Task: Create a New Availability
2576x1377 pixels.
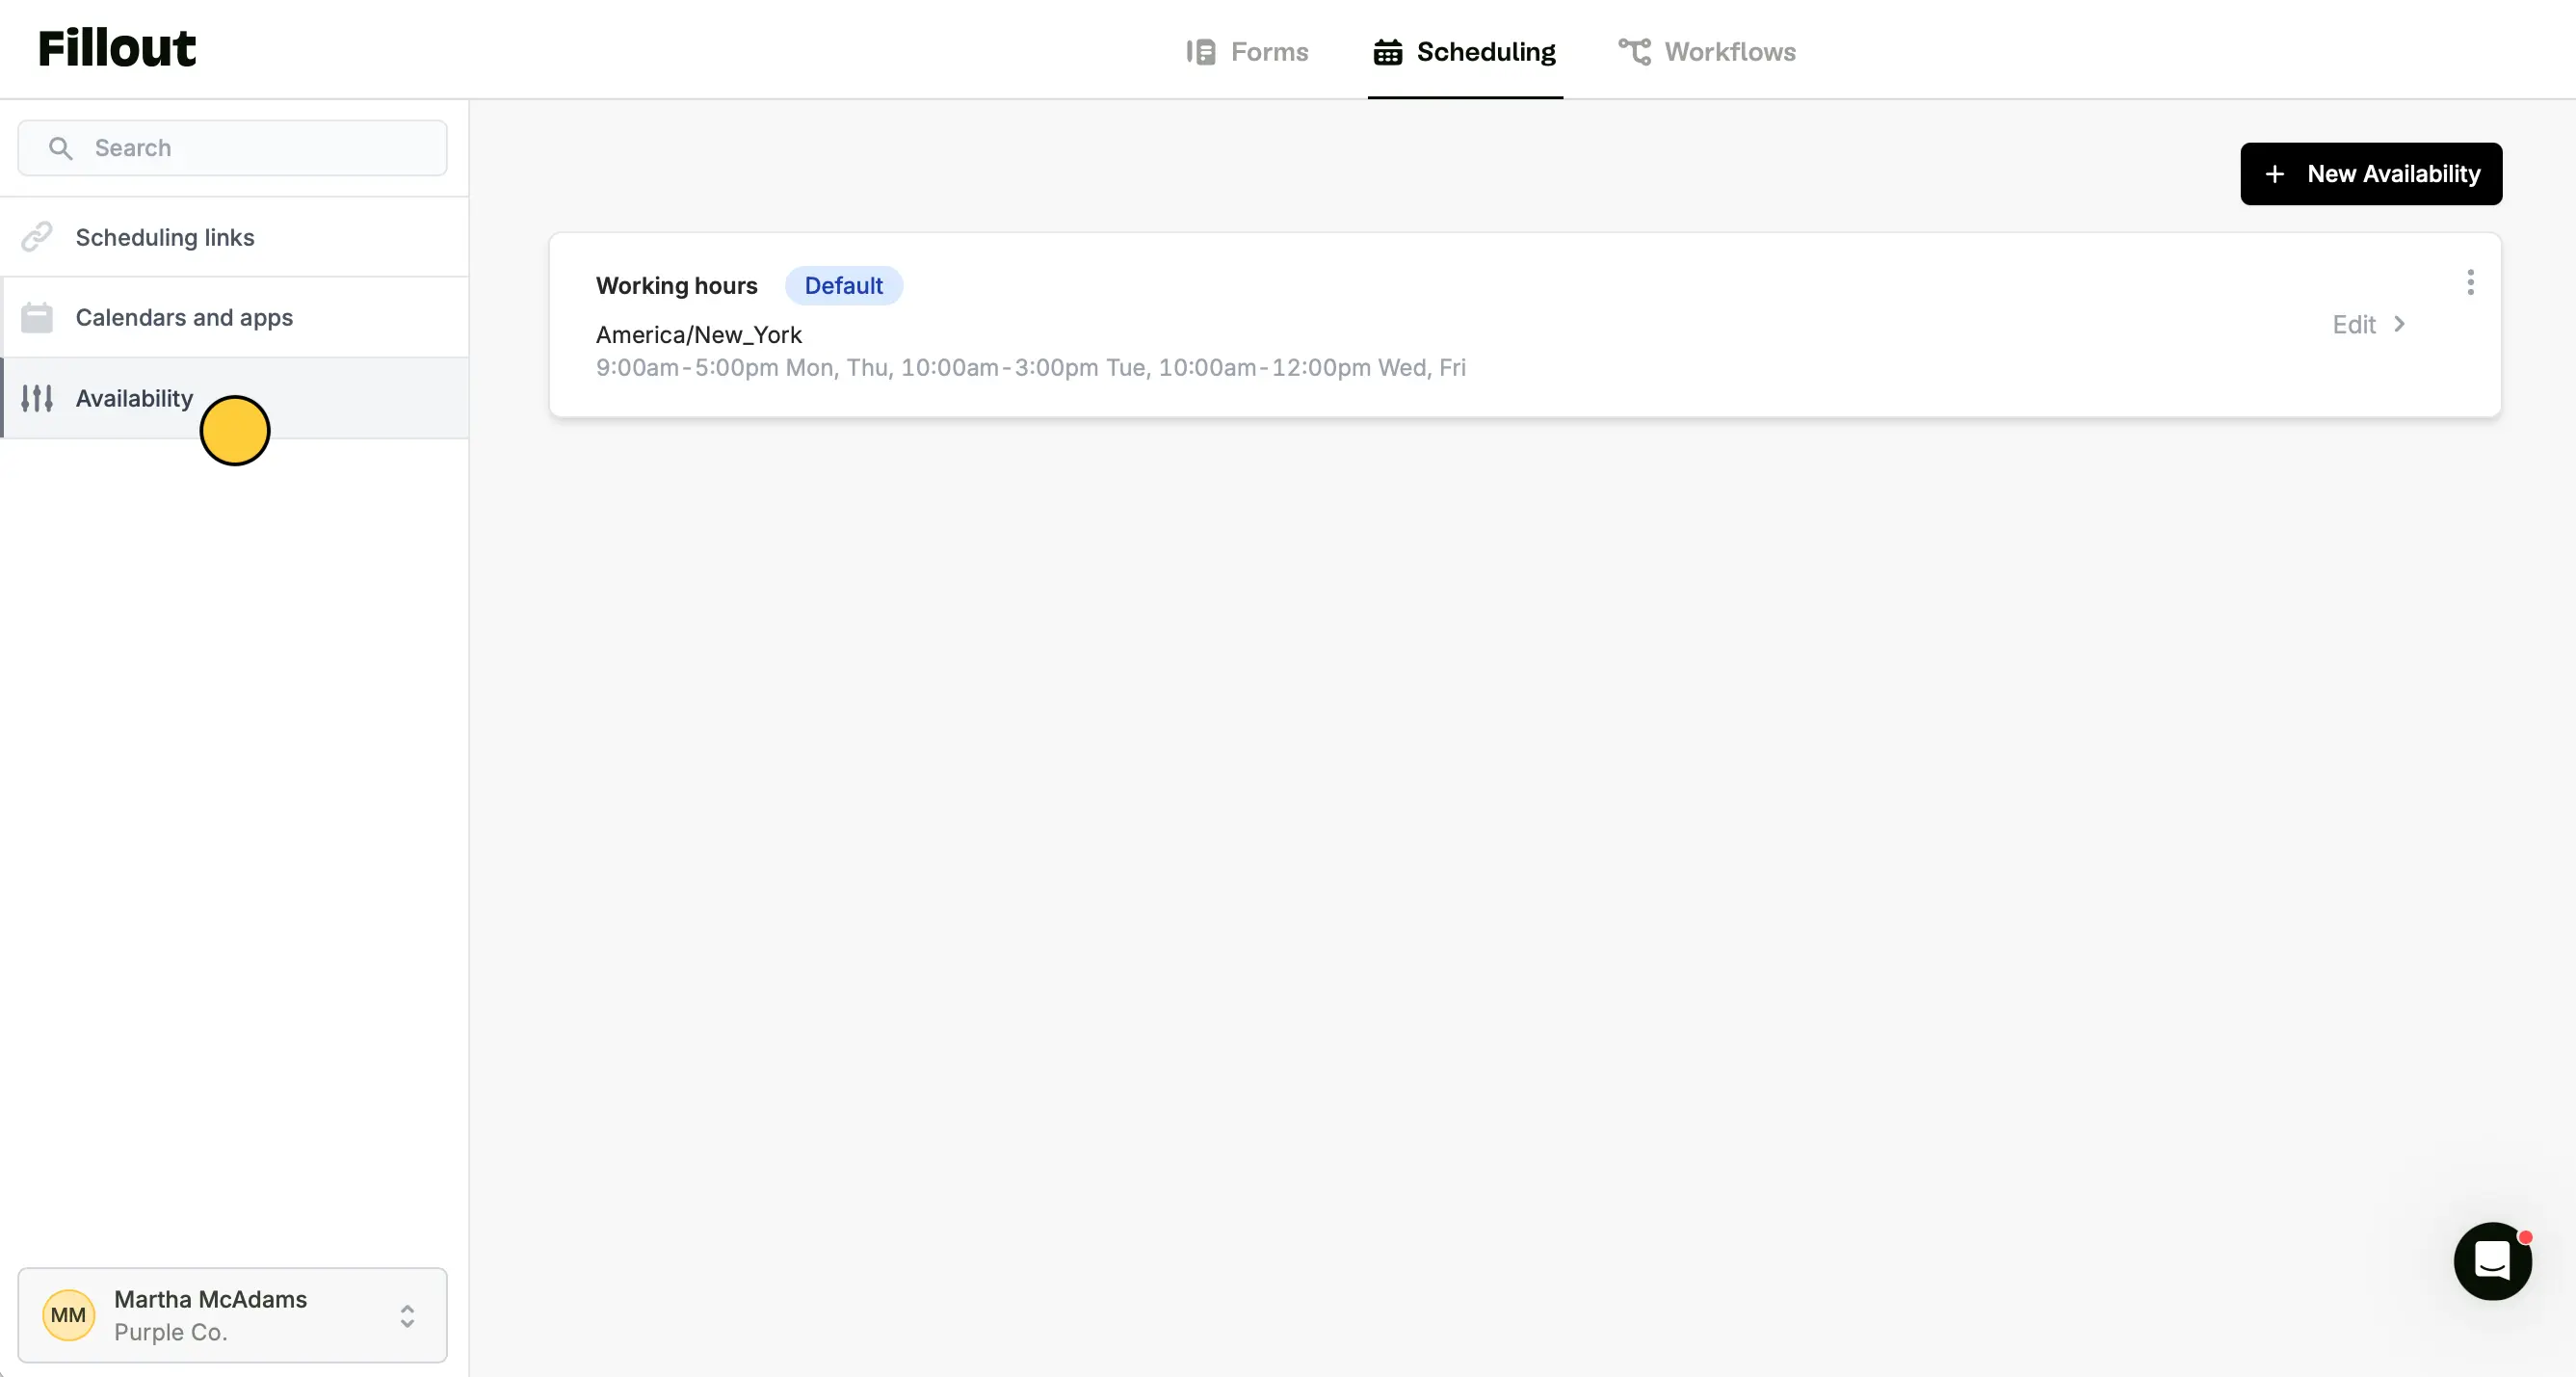Action: (2370, 174)
